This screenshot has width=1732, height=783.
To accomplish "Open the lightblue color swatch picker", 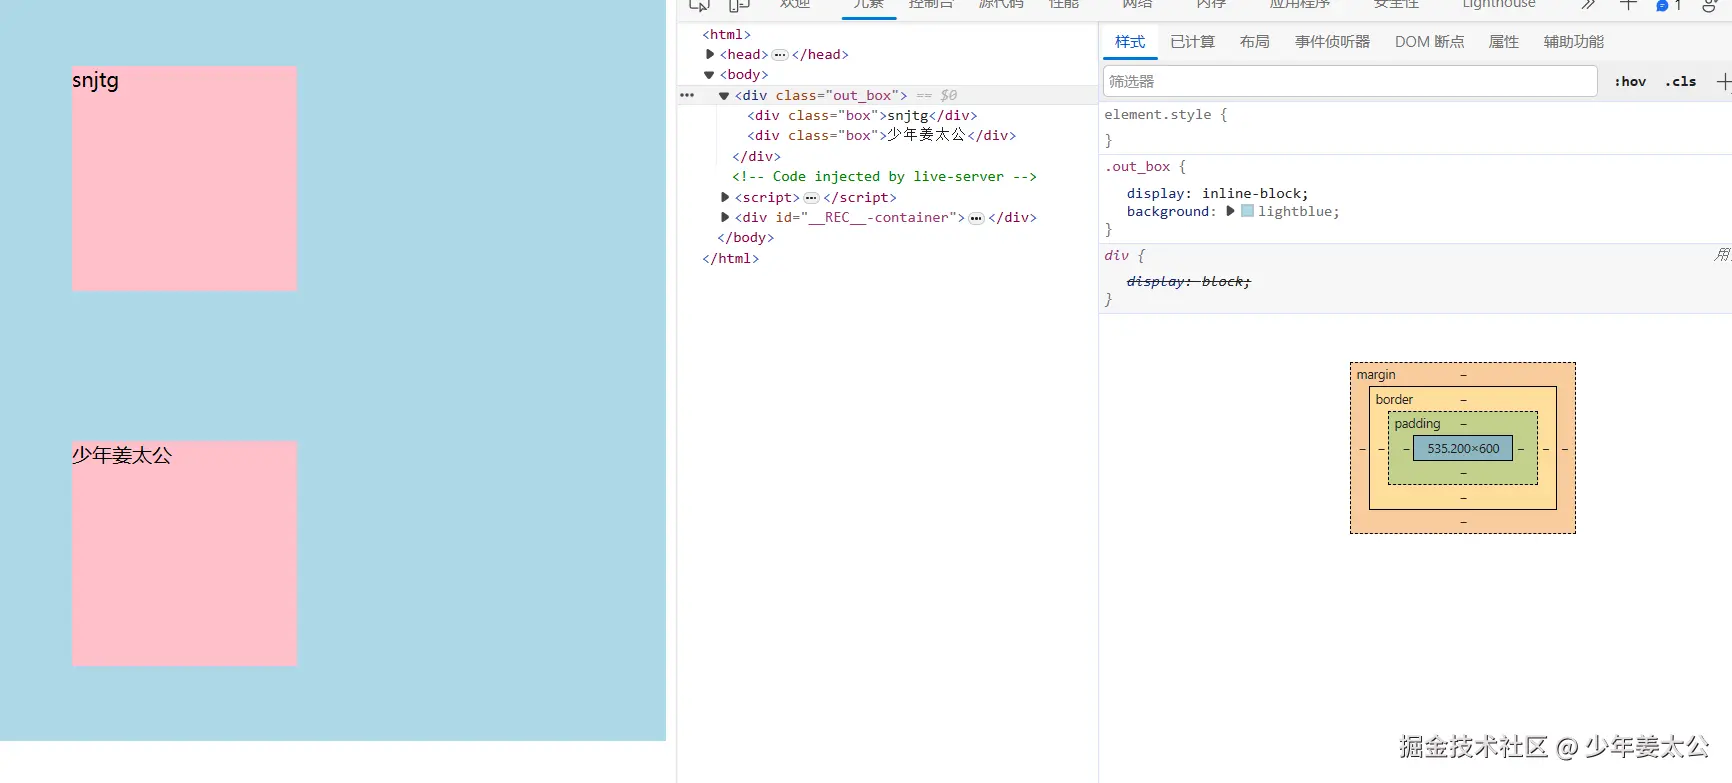I will tap(1247, 211).
